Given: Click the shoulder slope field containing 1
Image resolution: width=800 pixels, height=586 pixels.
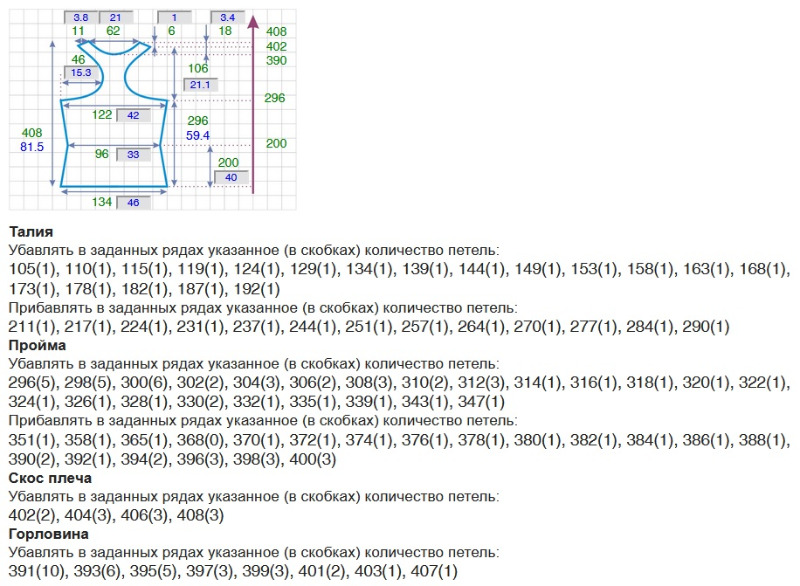Looking at the screenshot, I should (174, 17).
